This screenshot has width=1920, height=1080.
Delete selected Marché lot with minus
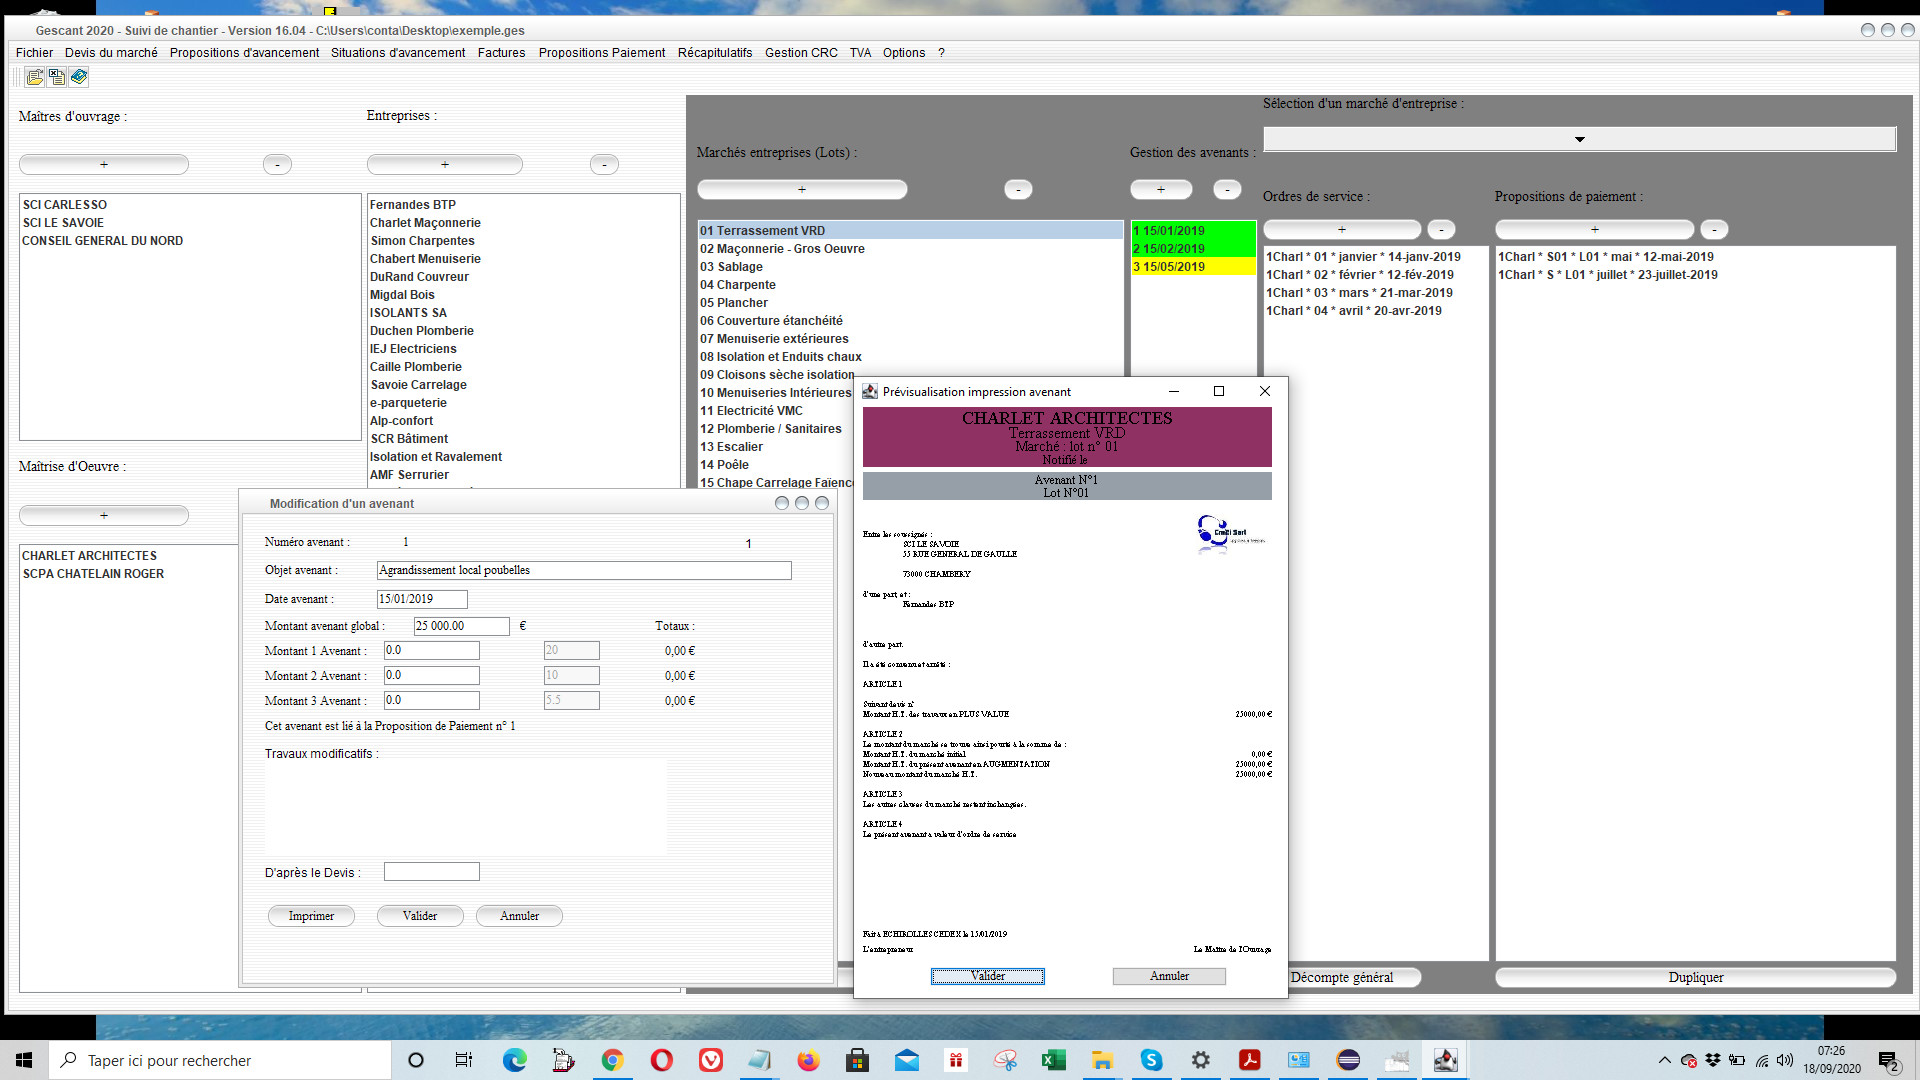tap(1018, 189)
